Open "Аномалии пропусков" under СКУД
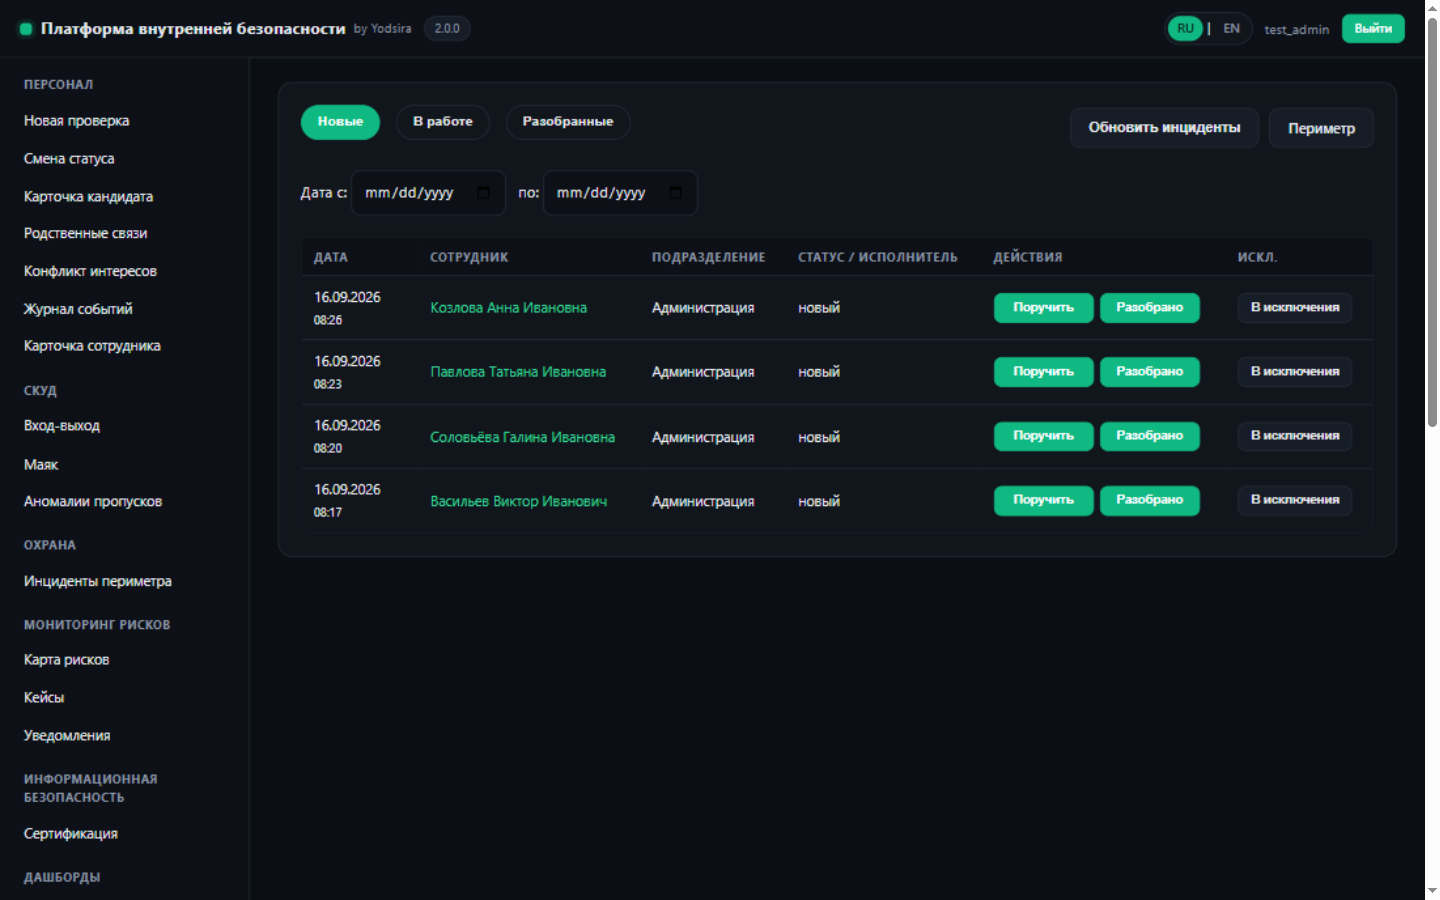This screenshot has width=1440, height=900. click(x=93, y=502)
